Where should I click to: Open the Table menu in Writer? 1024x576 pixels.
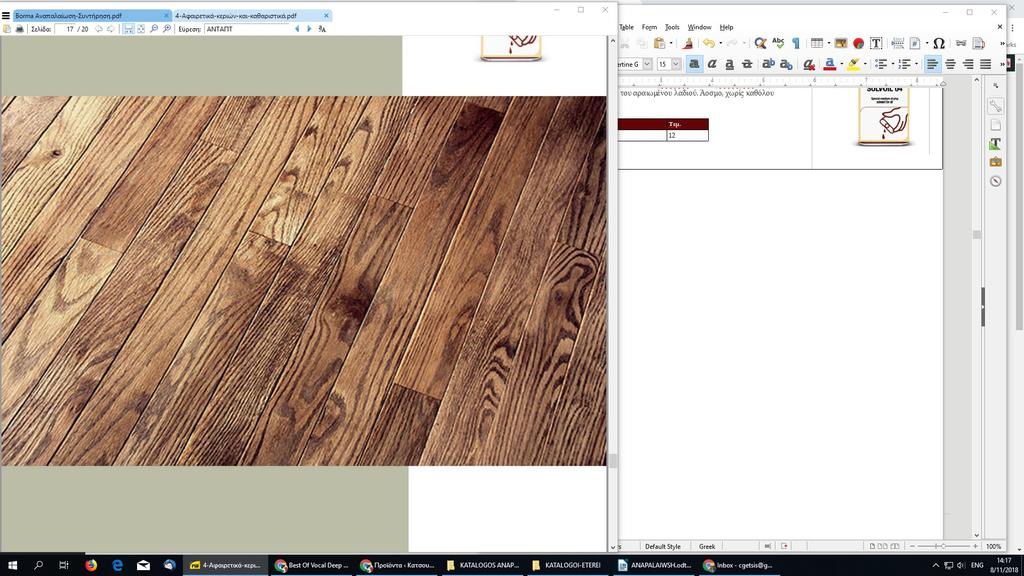[626, 27]
